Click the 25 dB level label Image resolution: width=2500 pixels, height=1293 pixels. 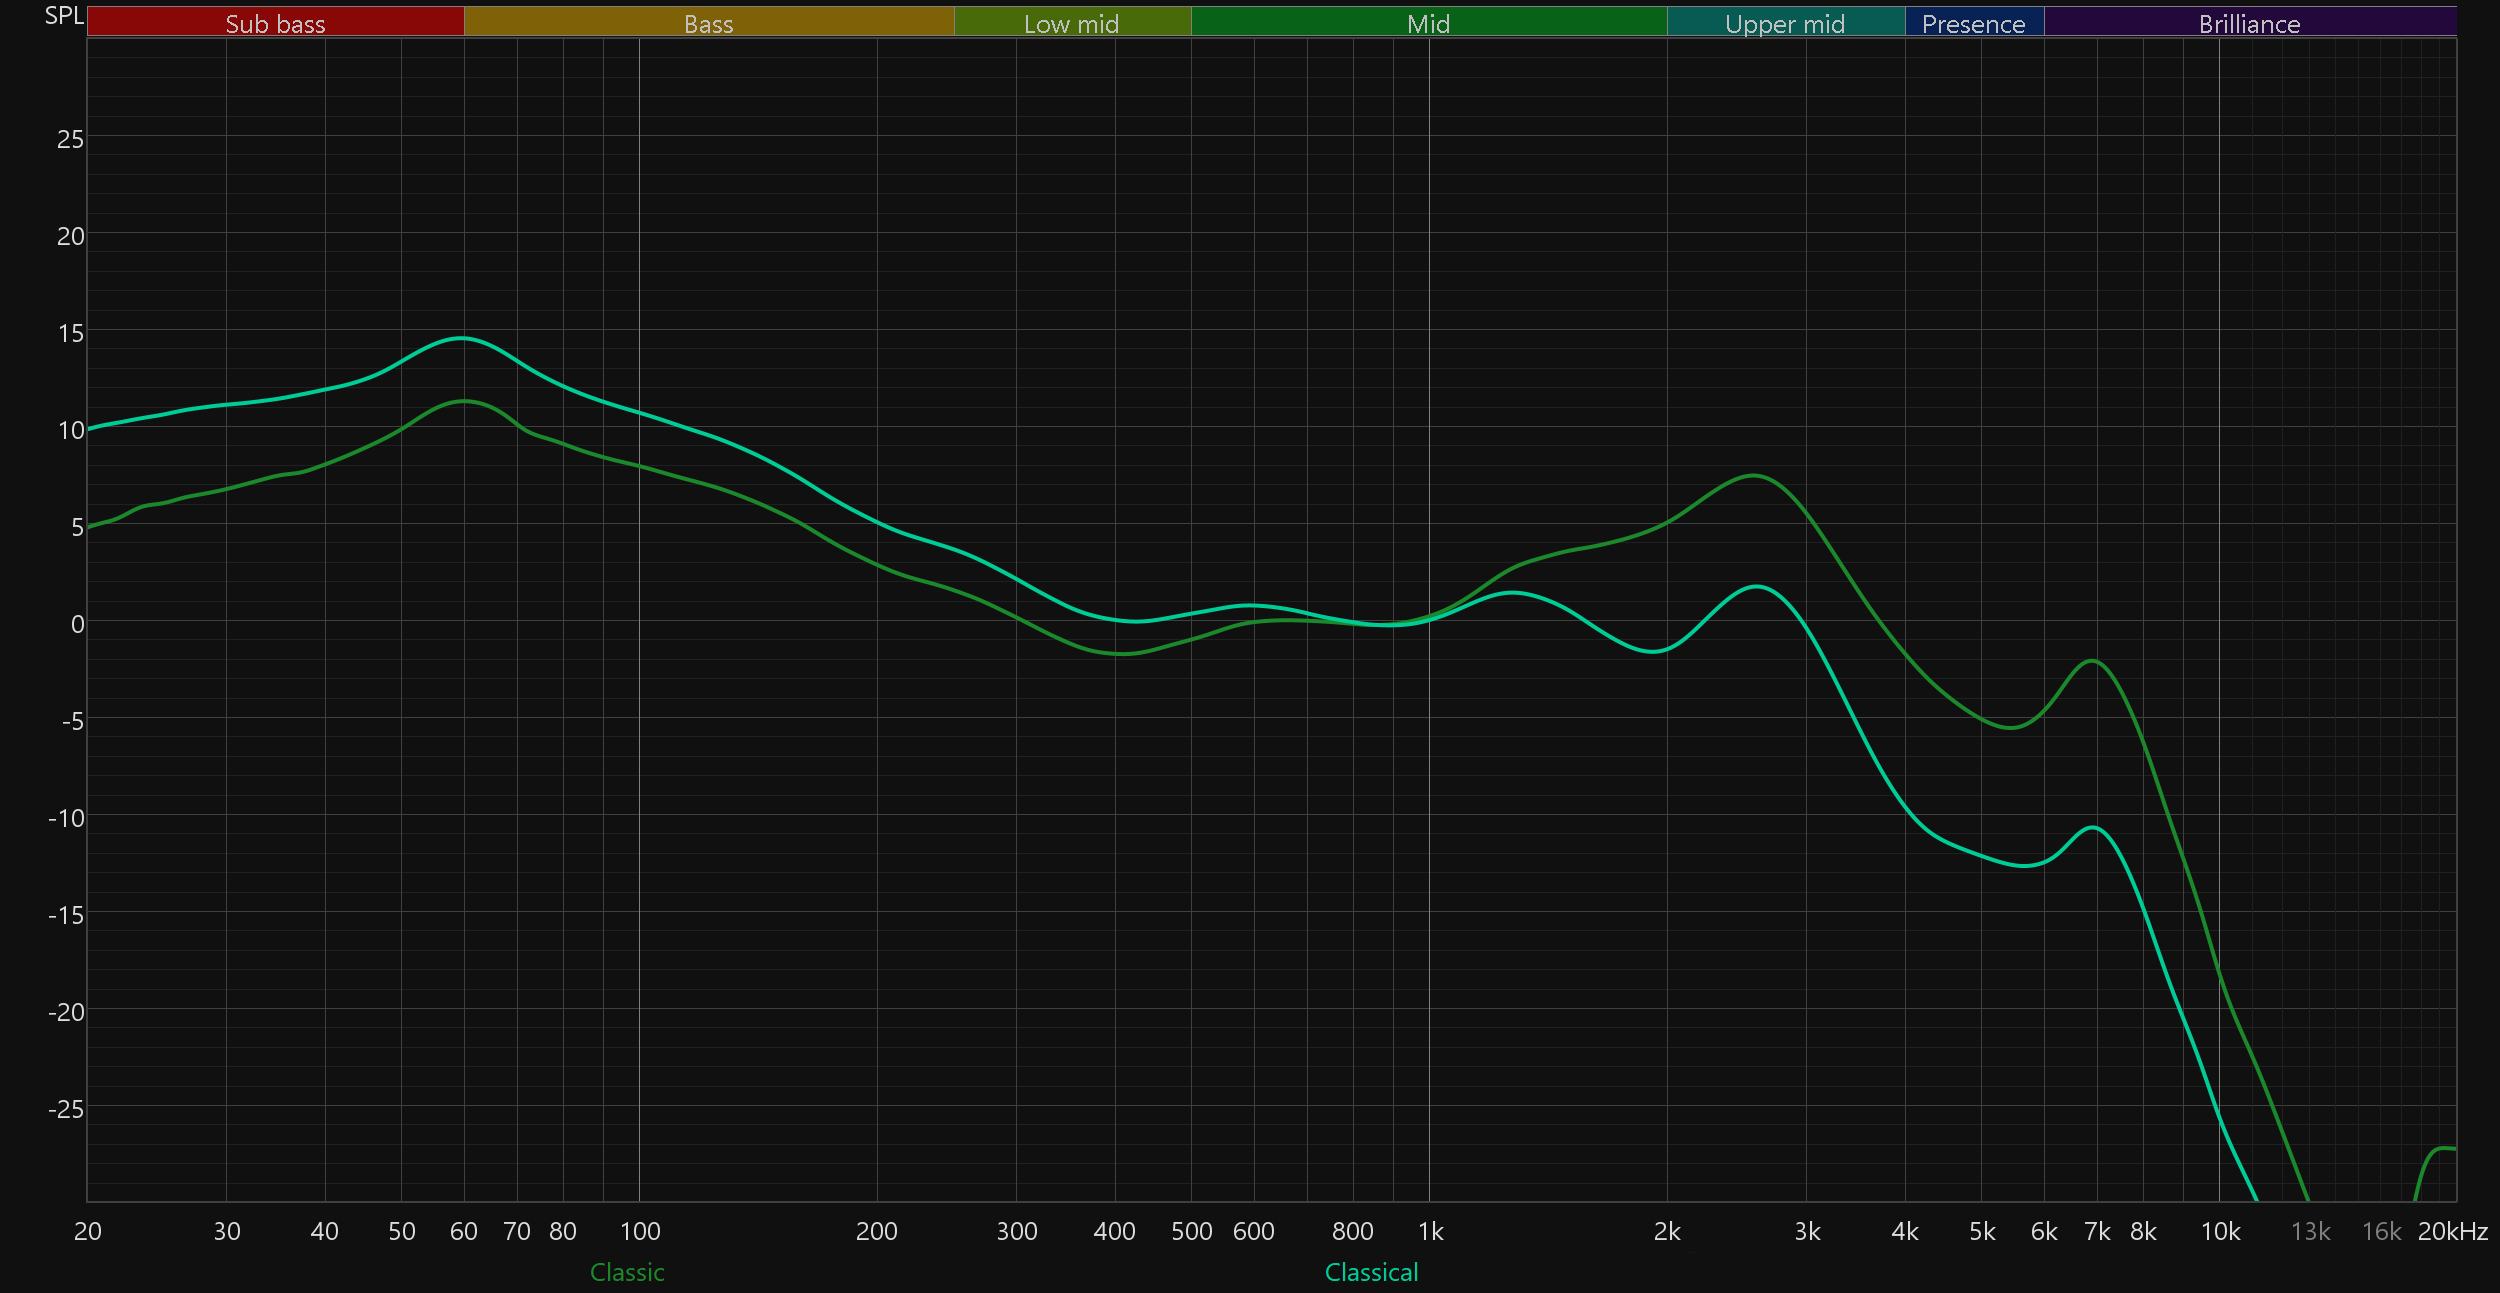(70, 139)
